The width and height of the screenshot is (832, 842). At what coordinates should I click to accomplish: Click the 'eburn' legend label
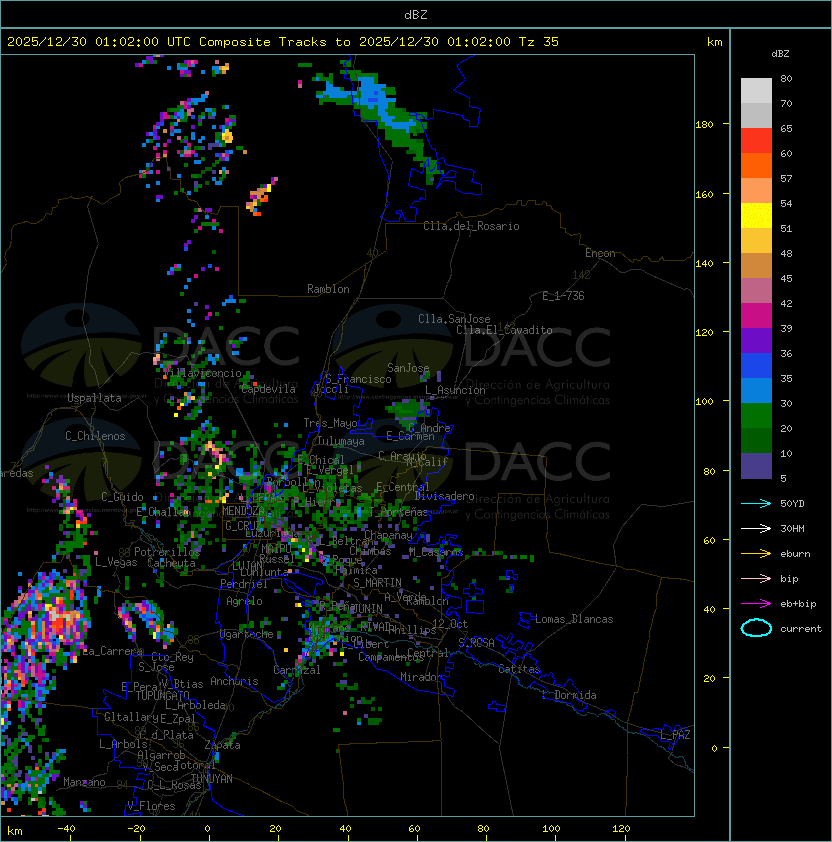pyautogui.click(x=795, y=554)
